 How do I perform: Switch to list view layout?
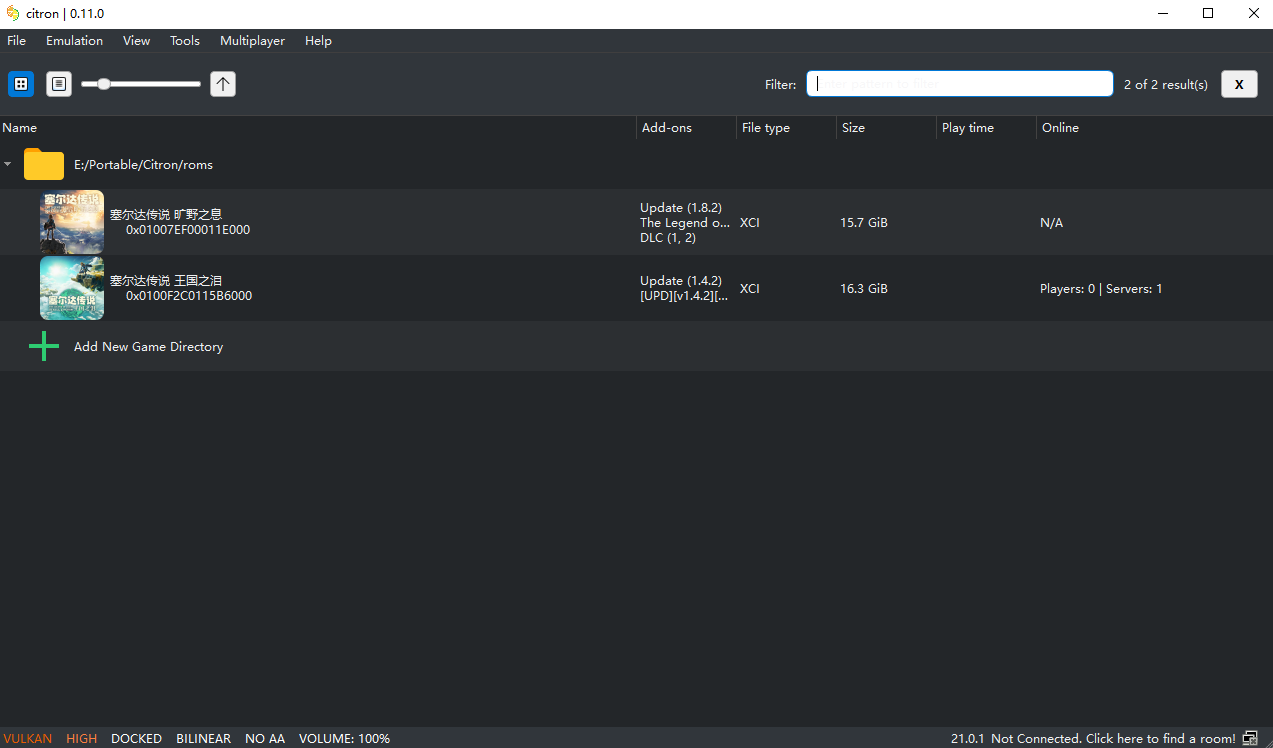pyautogui.click(x=59, y=84)
